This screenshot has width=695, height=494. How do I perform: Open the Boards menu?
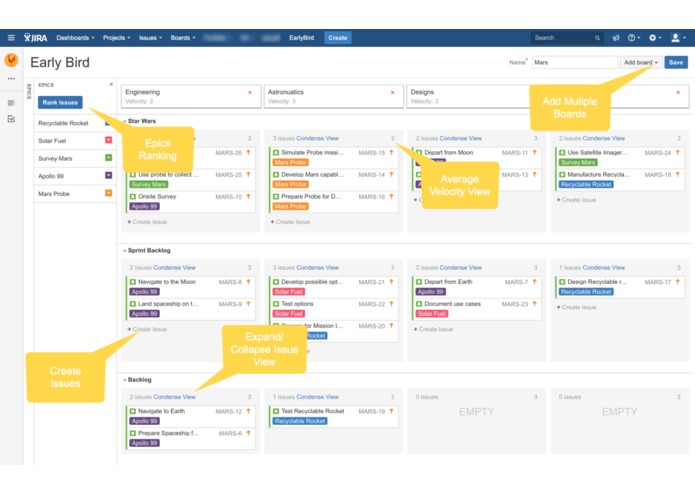pyautogui.click(x=183, y=38)
